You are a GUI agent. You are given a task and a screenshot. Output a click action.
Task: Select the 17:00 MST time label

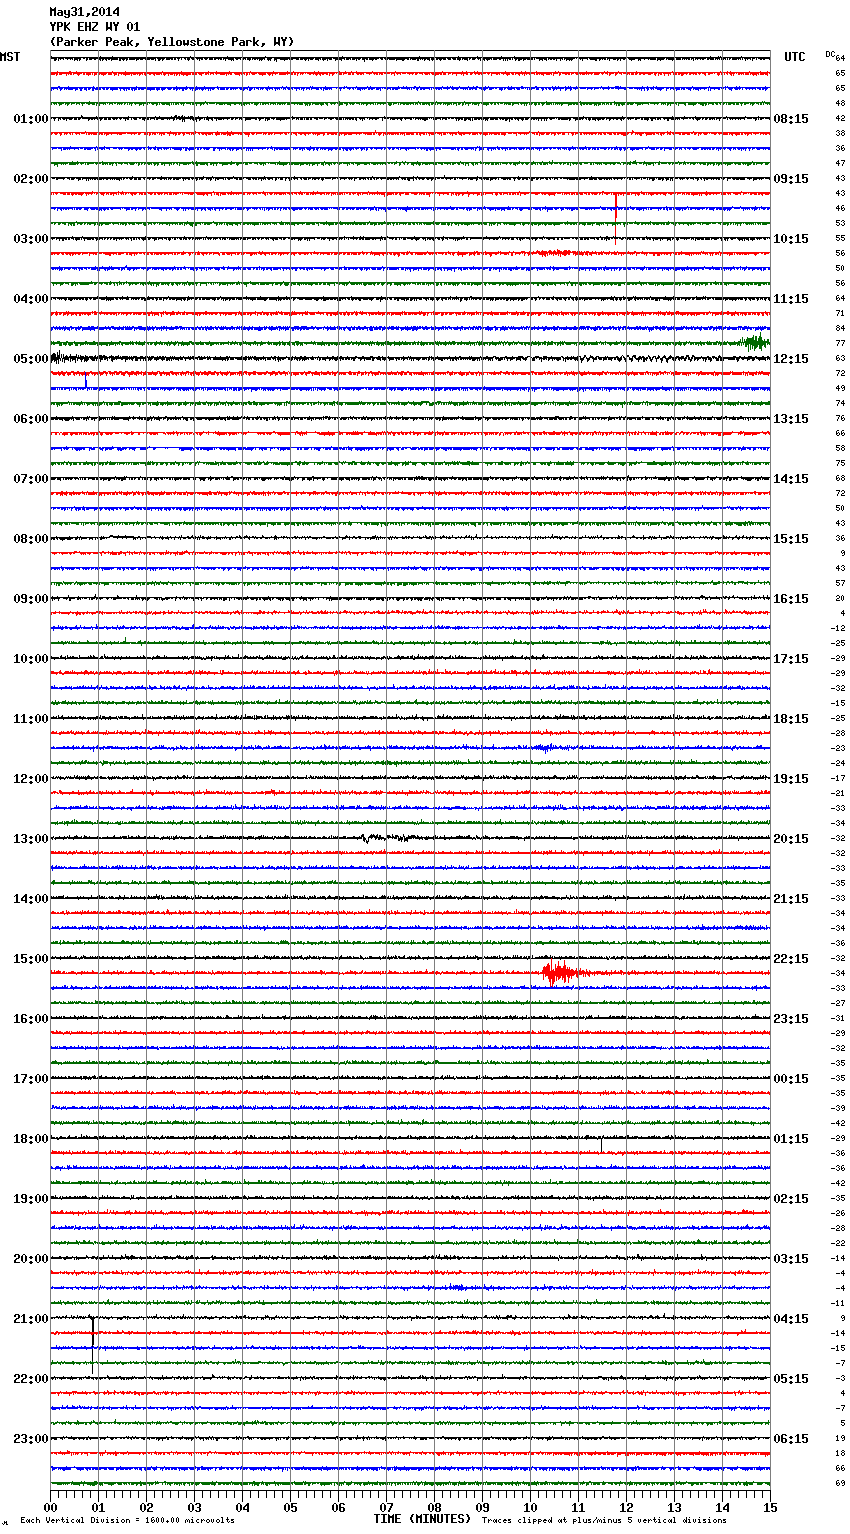[31, 1079]
